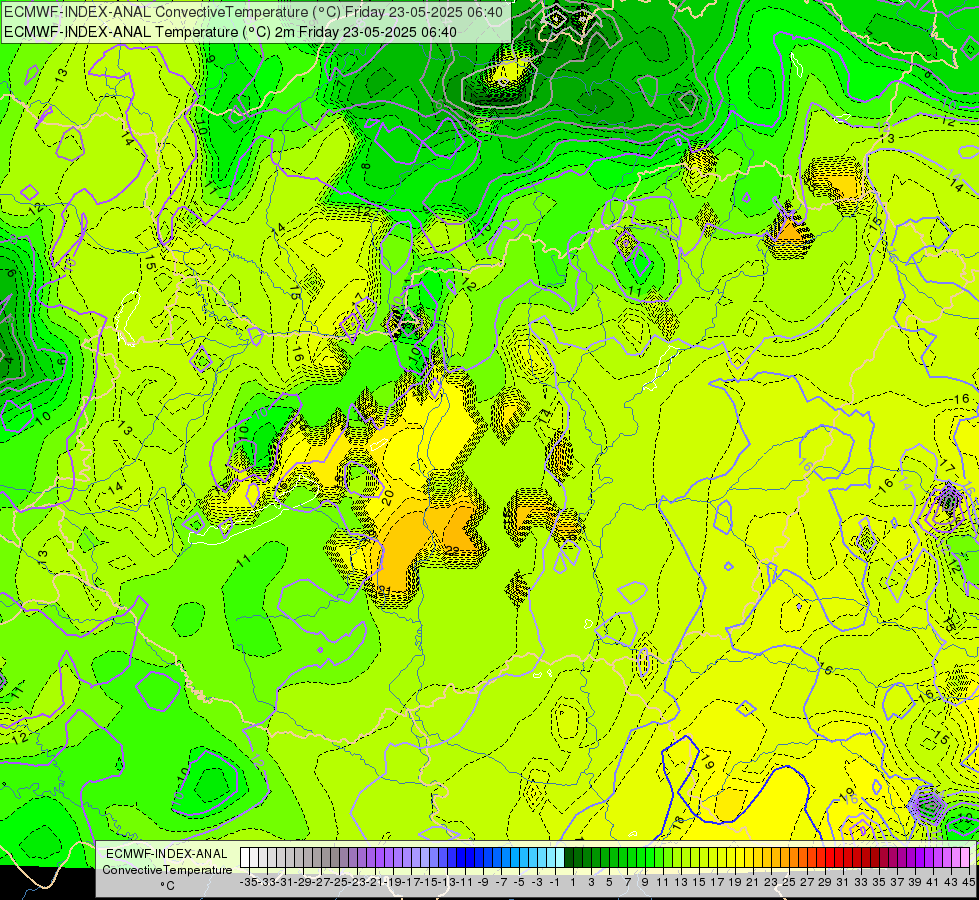Pick the yellow legend swatch above 19

tap(731, 858)
